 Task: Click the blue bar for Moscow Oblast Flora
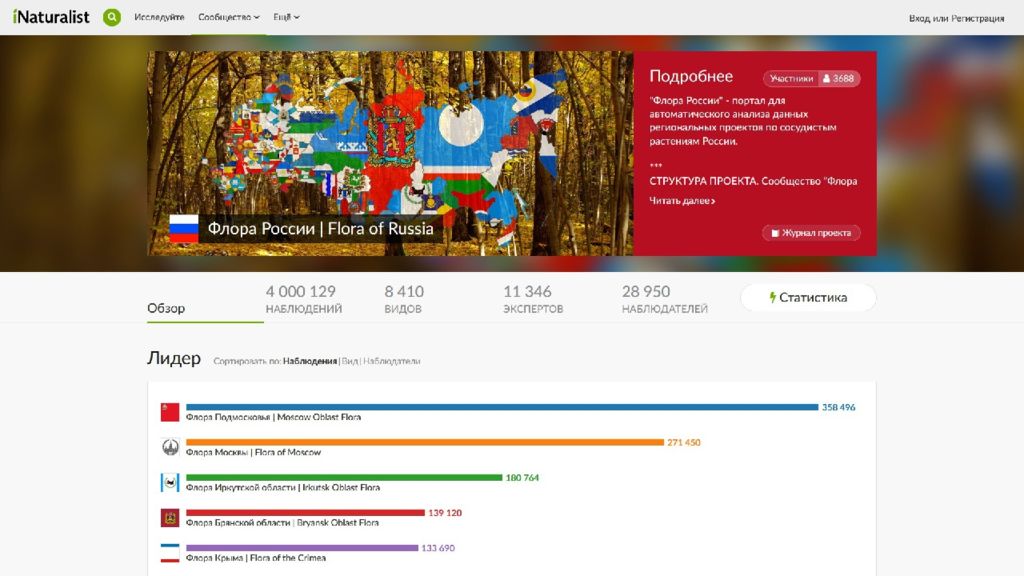point(502,407)
